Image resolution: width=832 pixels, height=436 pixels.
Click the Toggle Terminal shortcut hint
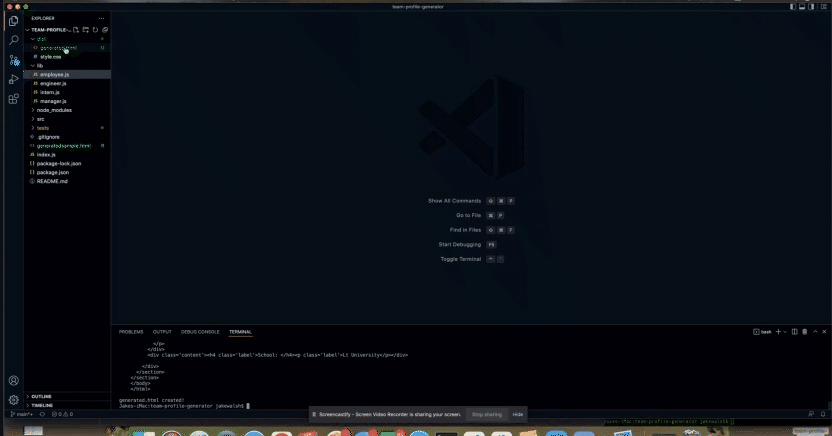472,259
